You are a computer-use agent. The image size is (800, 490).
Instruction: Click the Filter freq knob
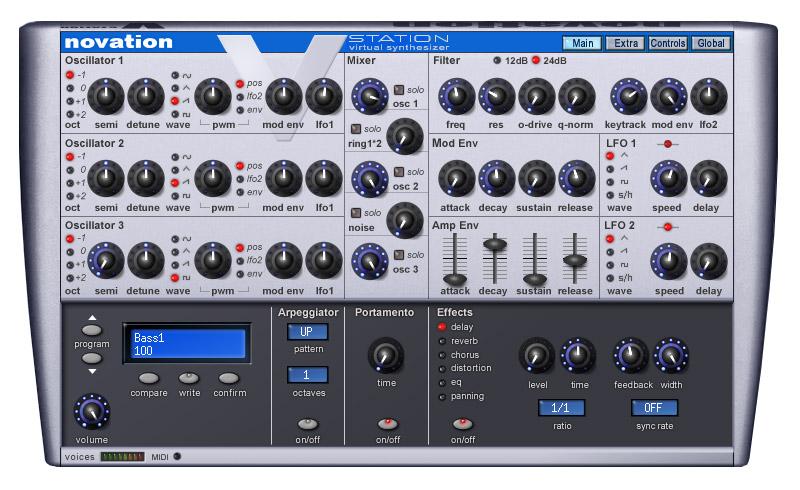[455, 97]
